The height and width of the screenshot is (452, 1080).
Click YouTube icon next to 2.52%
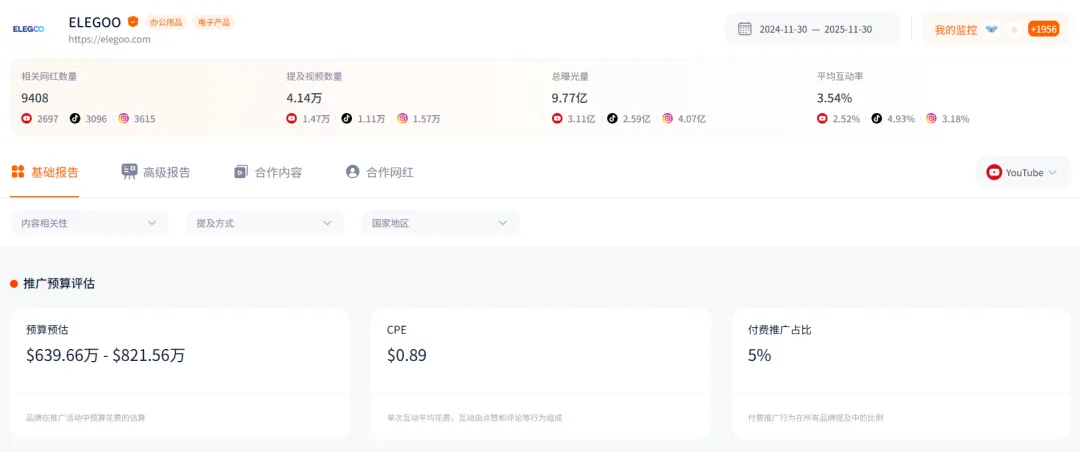tap(822, 119)
